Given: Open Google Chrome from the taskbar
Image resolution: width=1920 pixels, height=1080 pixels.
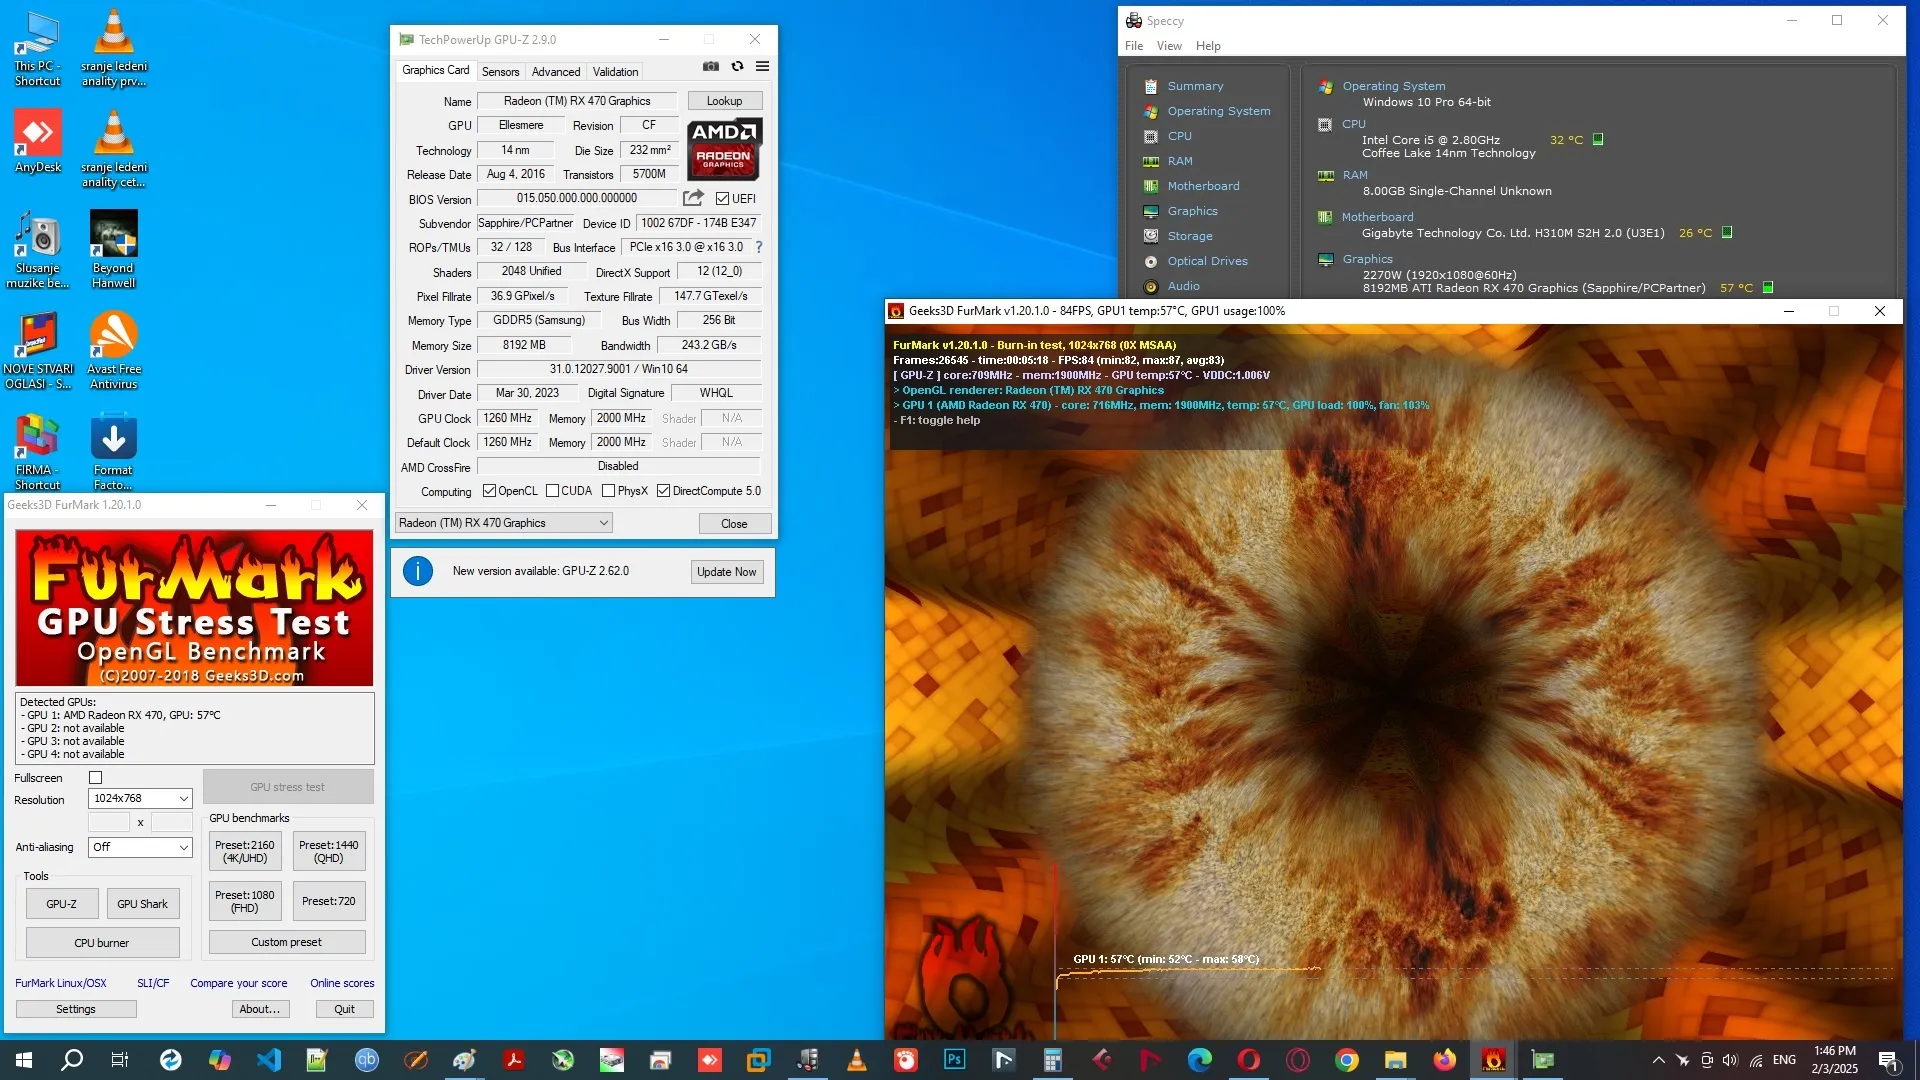Looking at the screenshot, I should tap(1347, 1059).
